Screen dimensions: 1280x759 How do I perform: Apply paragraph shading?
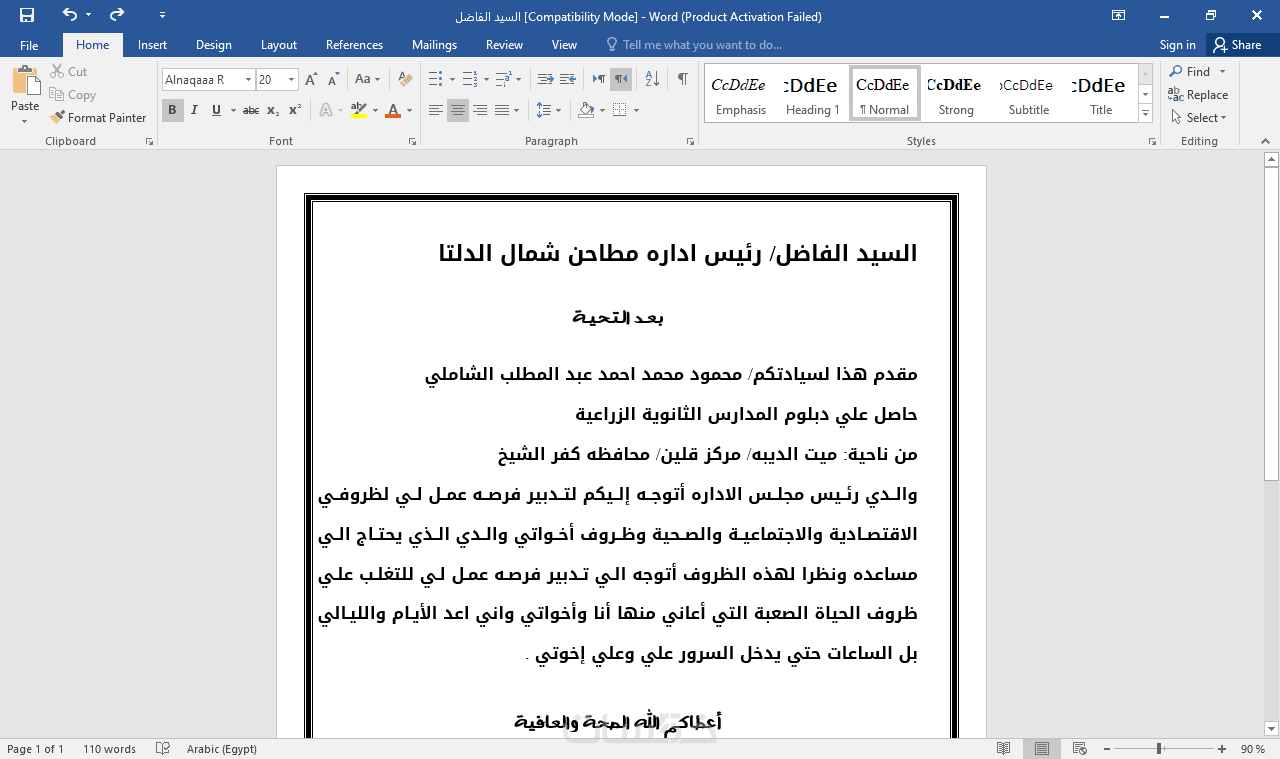[x=587, y=110]
